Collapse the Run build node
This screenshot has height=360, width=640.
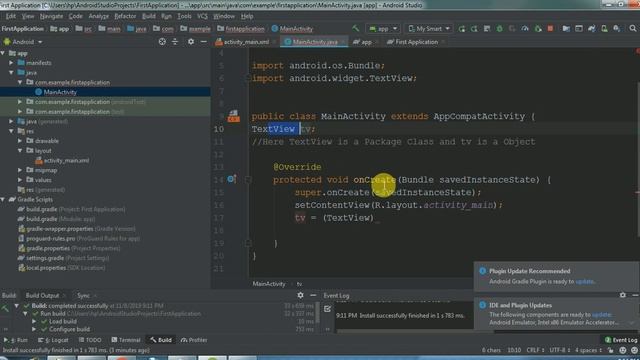(25, 313)
